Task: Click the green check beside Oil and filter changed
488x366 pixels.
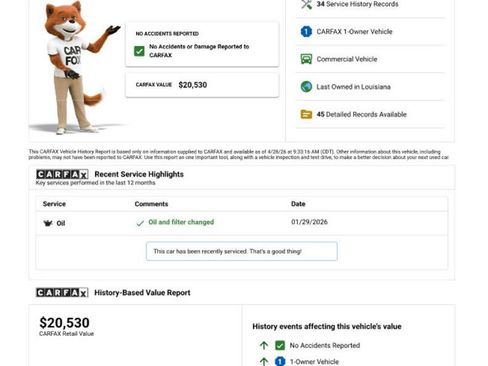Action: 140,223
